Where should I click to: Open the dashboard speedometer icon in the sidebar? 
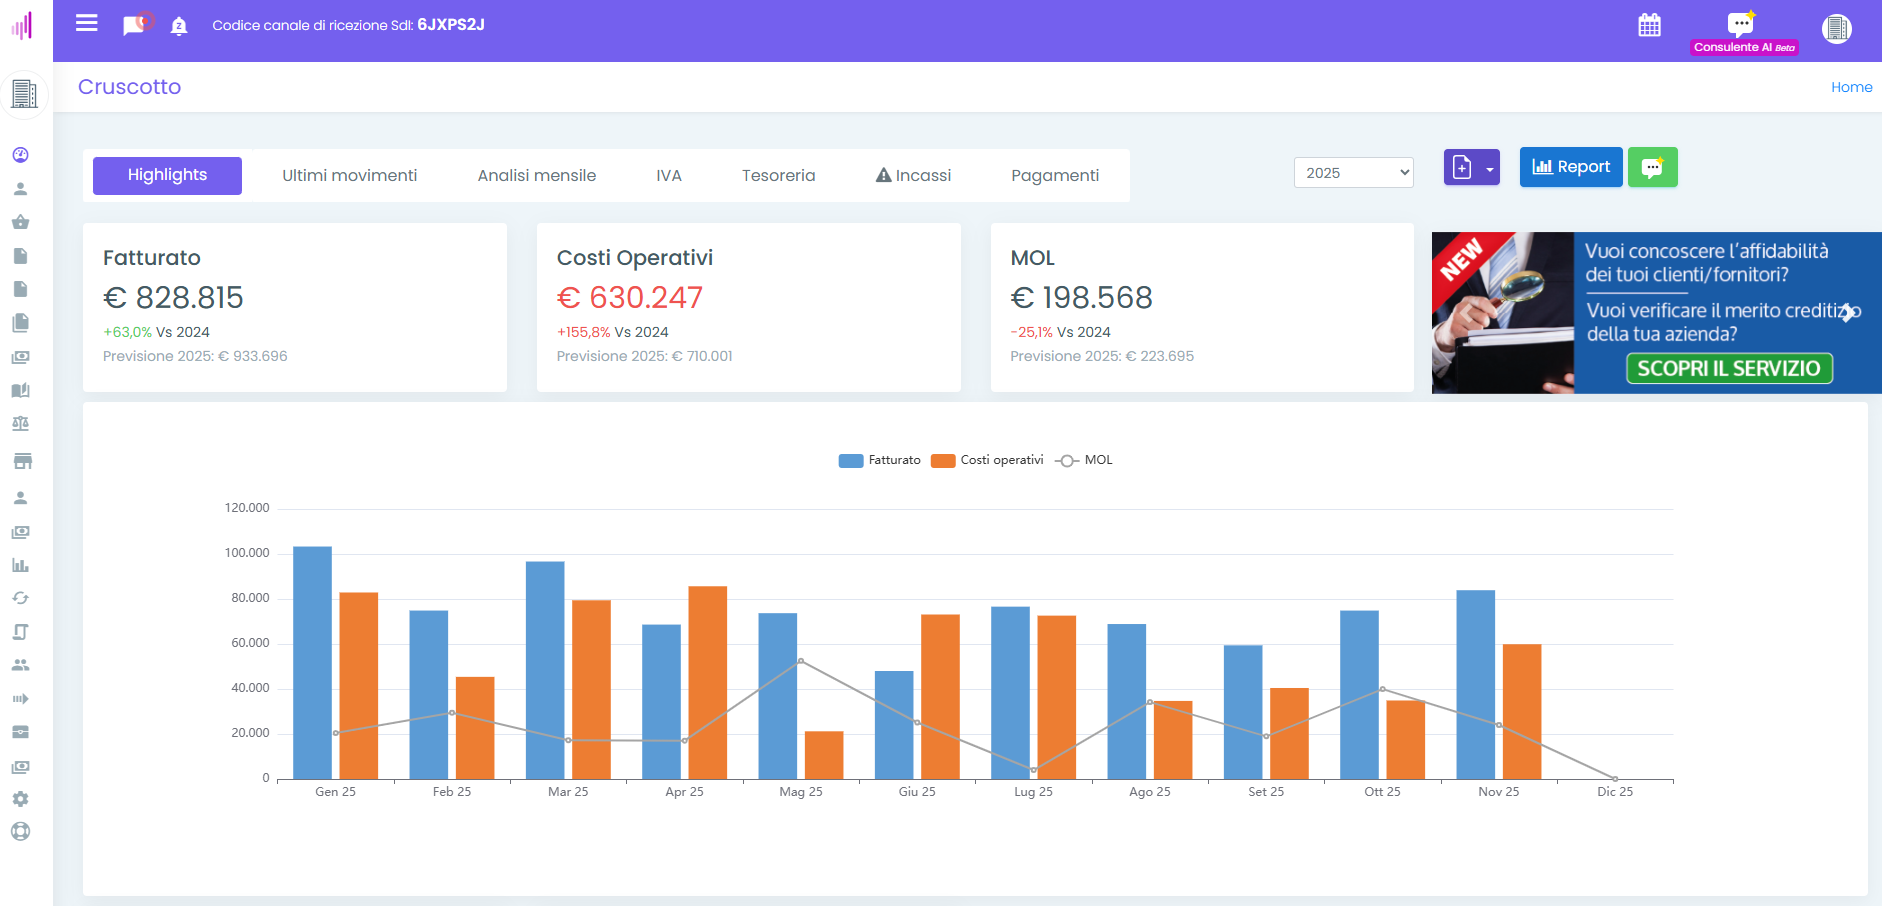tap(20, 155)
